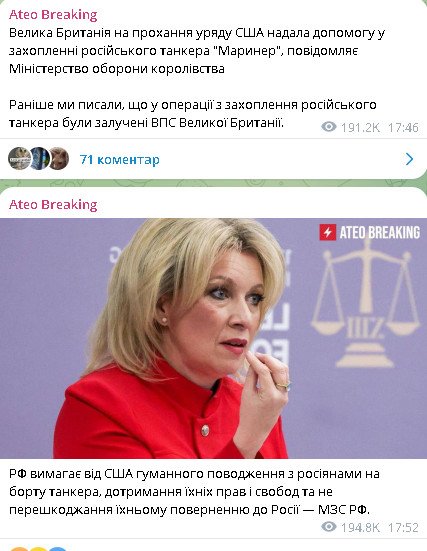Click the paragraph starting with Велика Британія

click(197, 51)
